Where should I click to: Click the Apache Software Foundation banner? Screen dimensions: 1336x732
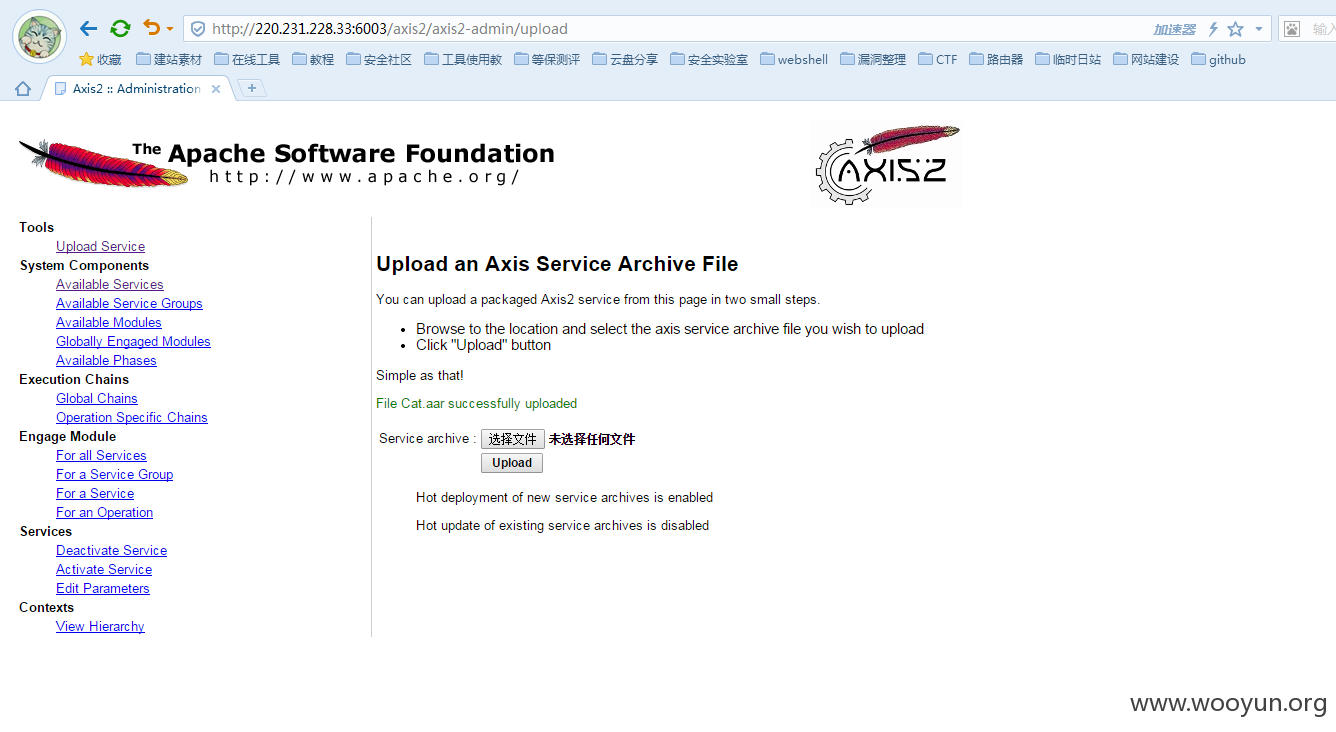pyautogui.click(x=286, y=162)
